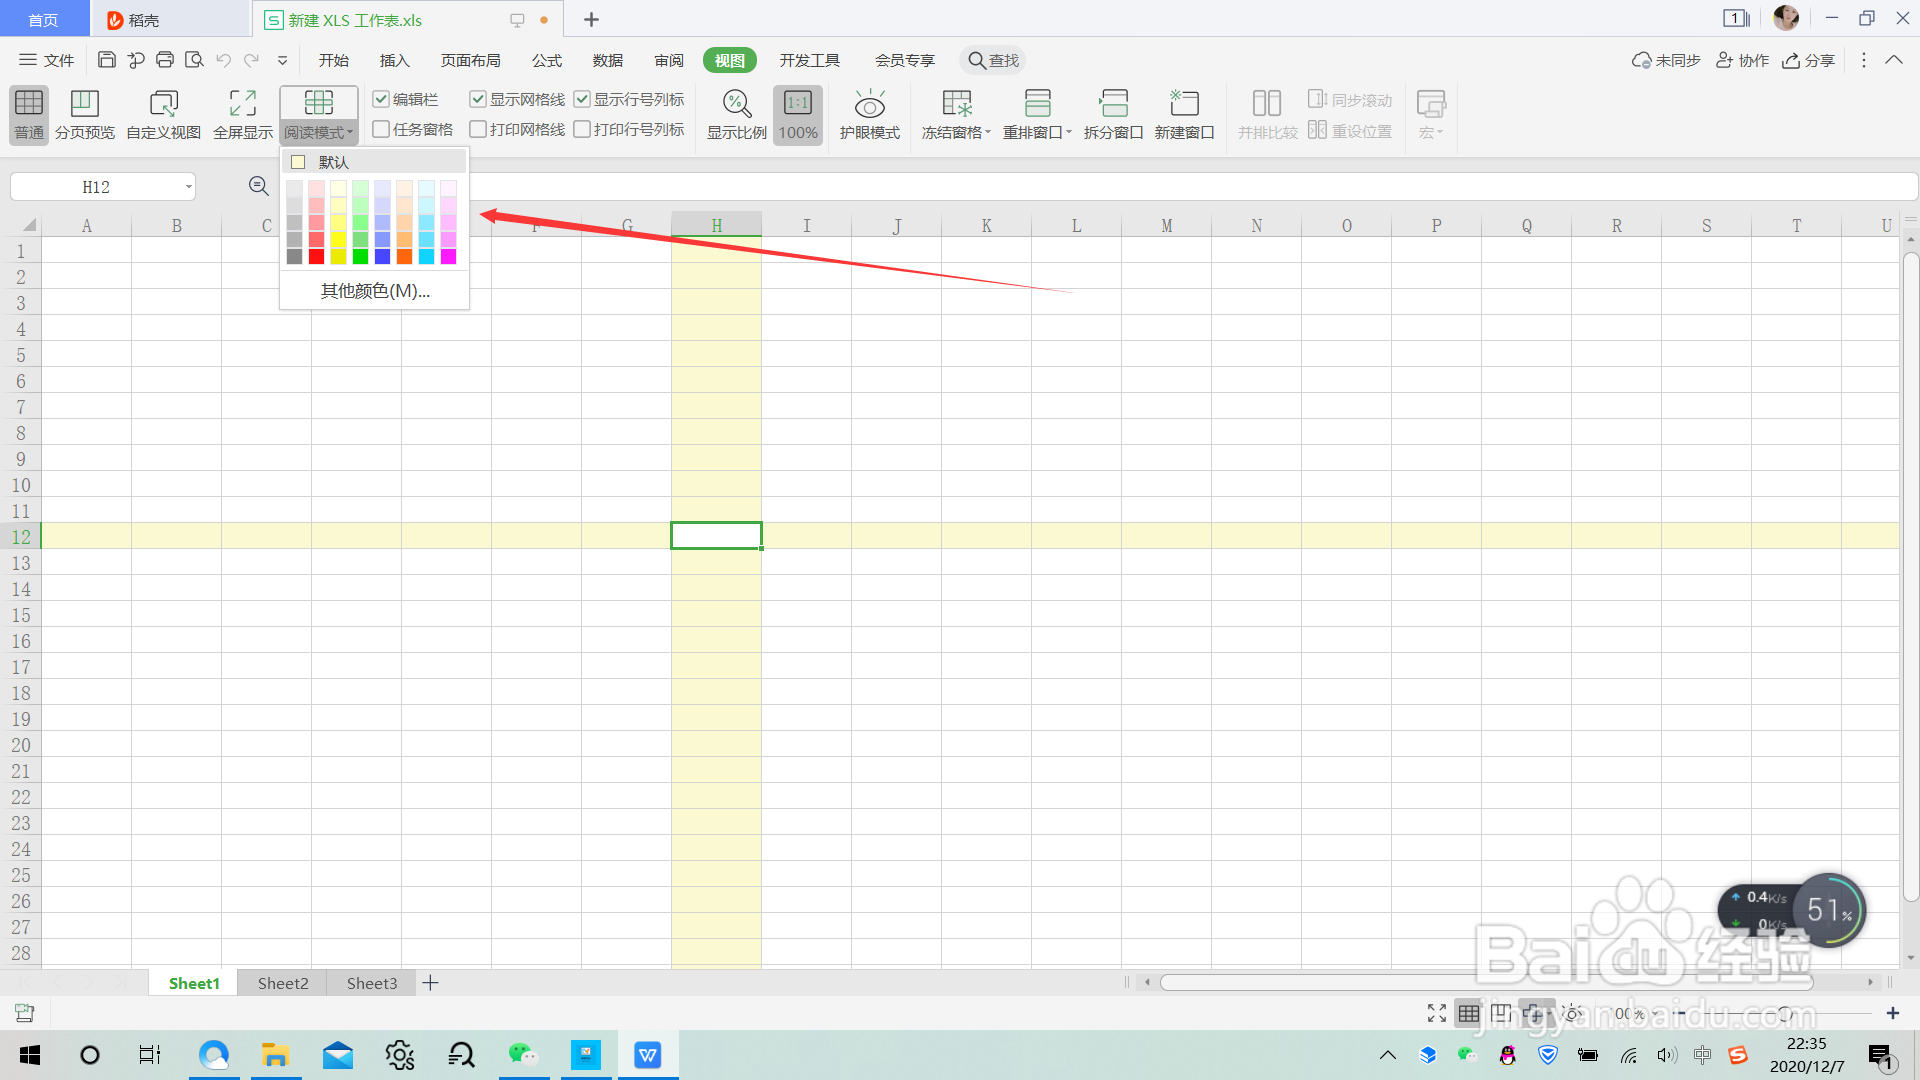Reset zoom with the 100% button
The image size is (1920, 1080).
pyautogui.click(x=798, y=114)
